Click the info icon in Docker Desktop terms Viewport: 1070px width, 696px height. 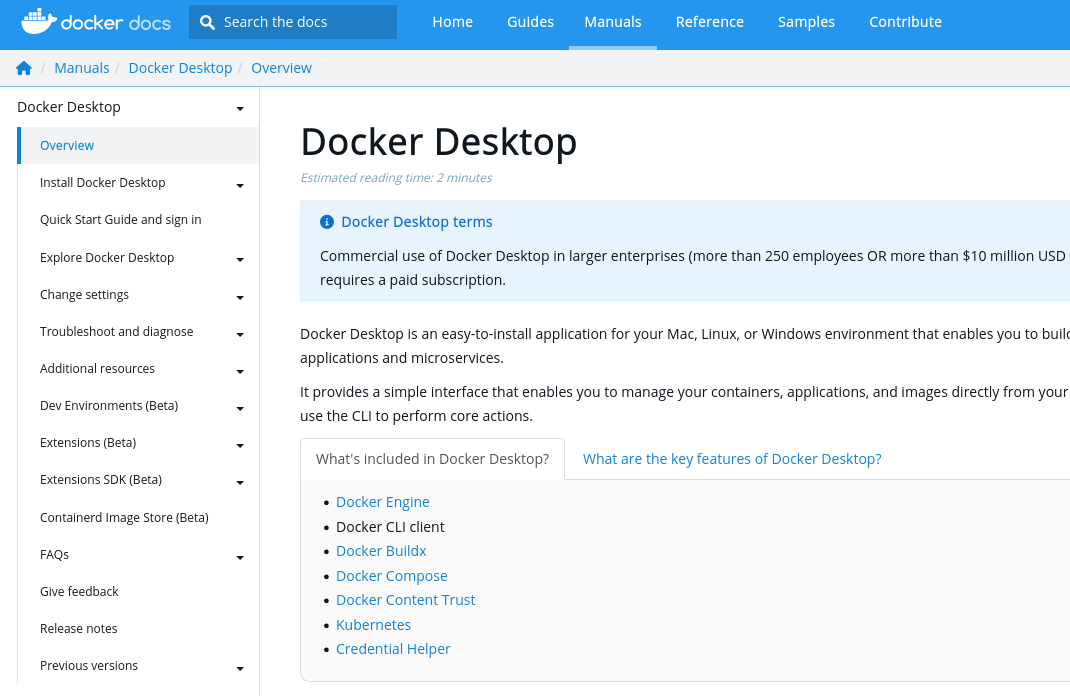pyautogui.click(x=327, y=221)
